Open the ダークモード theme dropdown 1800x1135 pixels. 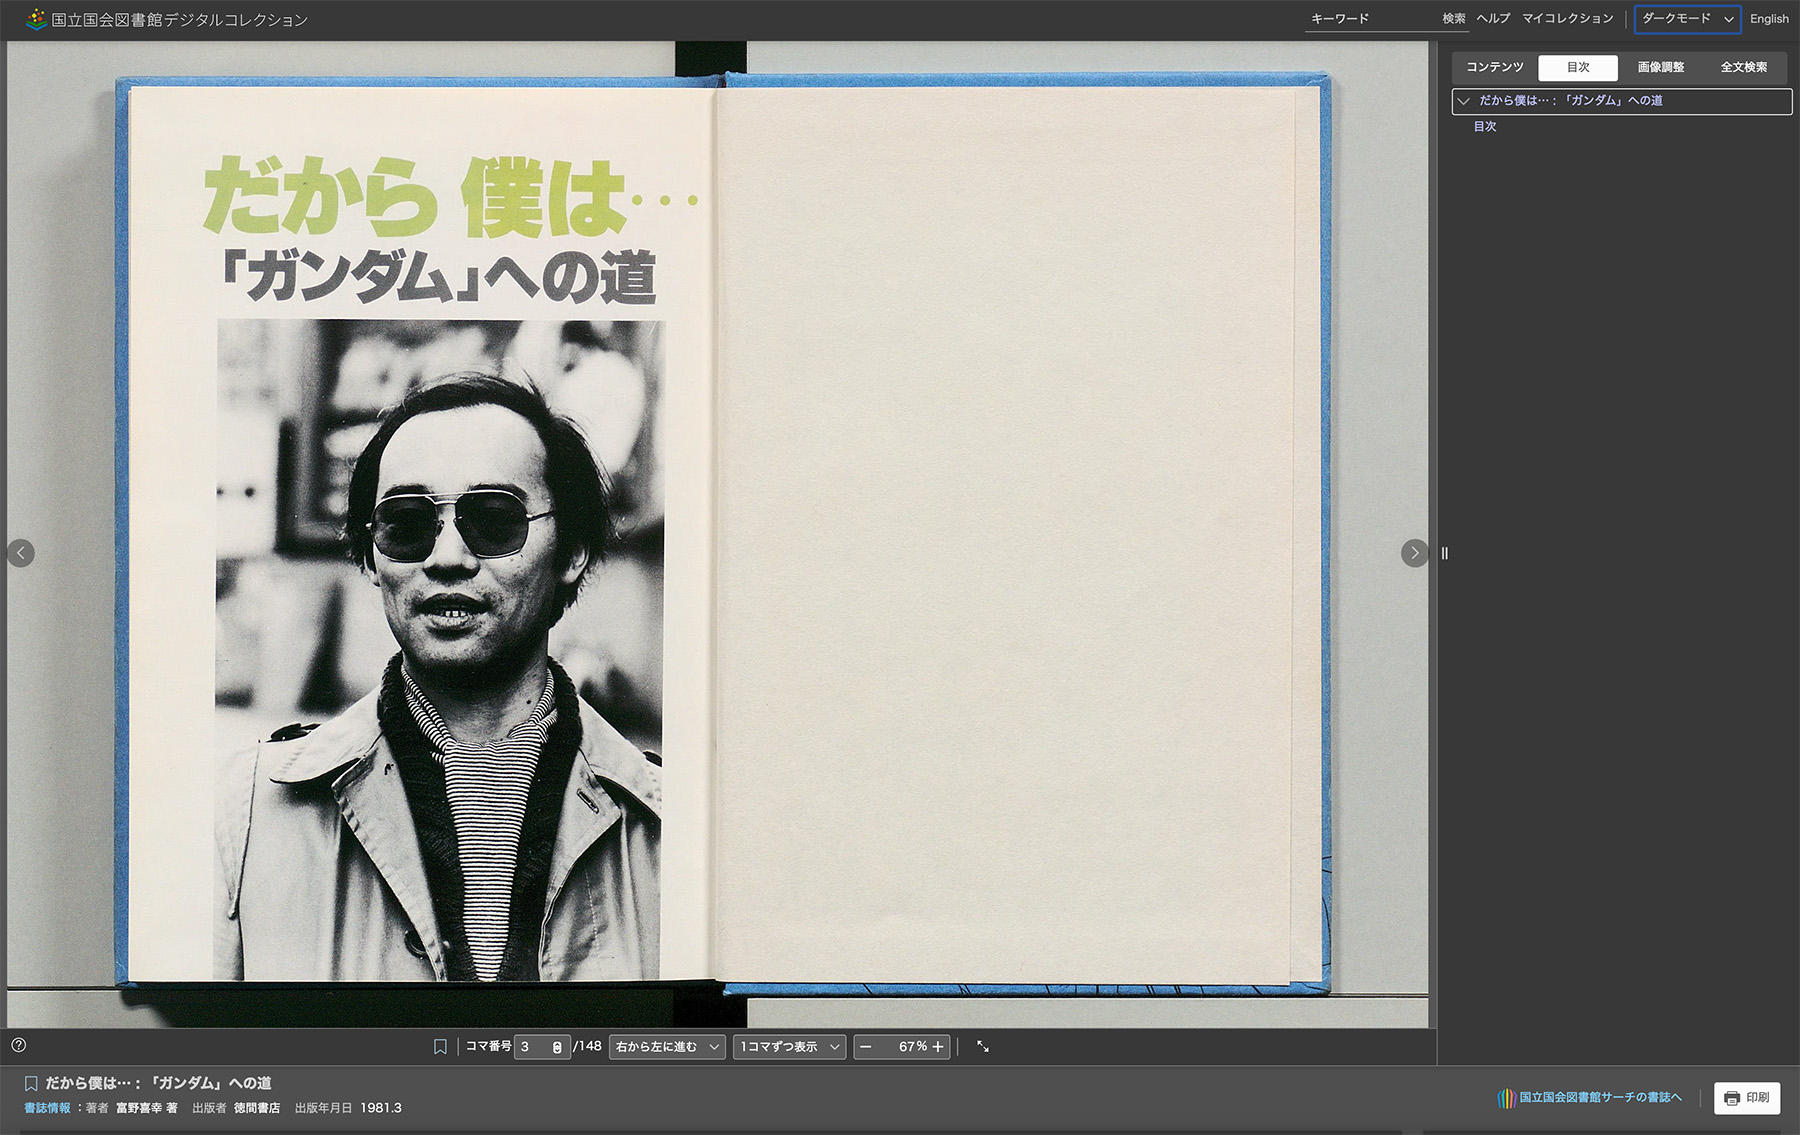point(1687,19)
